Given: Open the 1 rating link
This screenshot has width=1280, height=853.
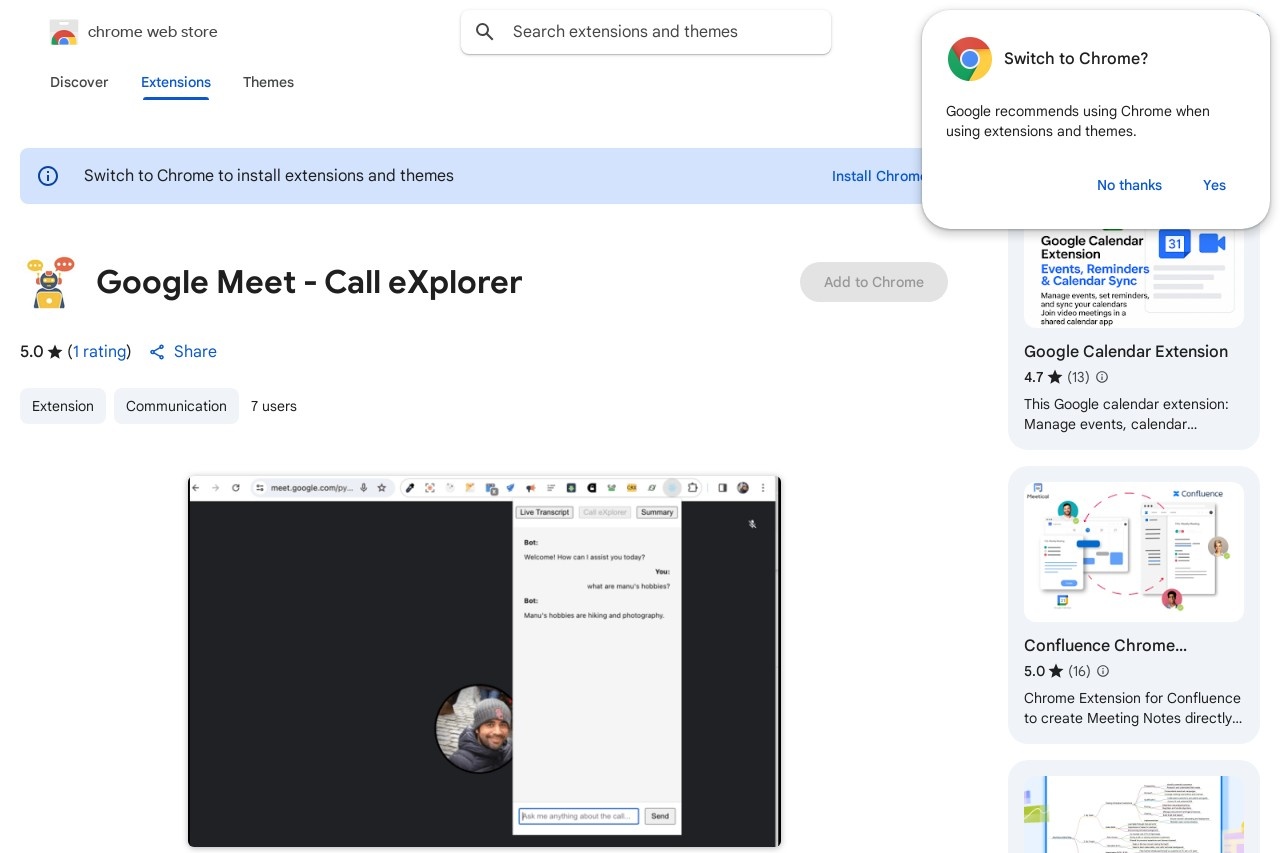Looking at the screenshot, I should (x=99, y=352).
